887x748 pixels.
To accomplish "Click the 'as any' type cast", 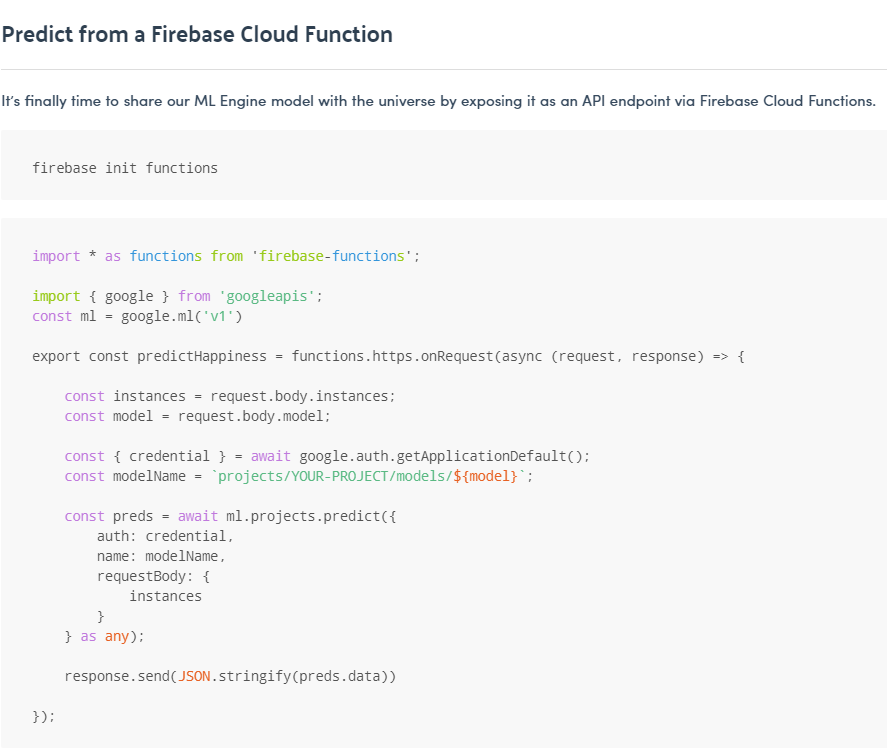I will point(105,636).
